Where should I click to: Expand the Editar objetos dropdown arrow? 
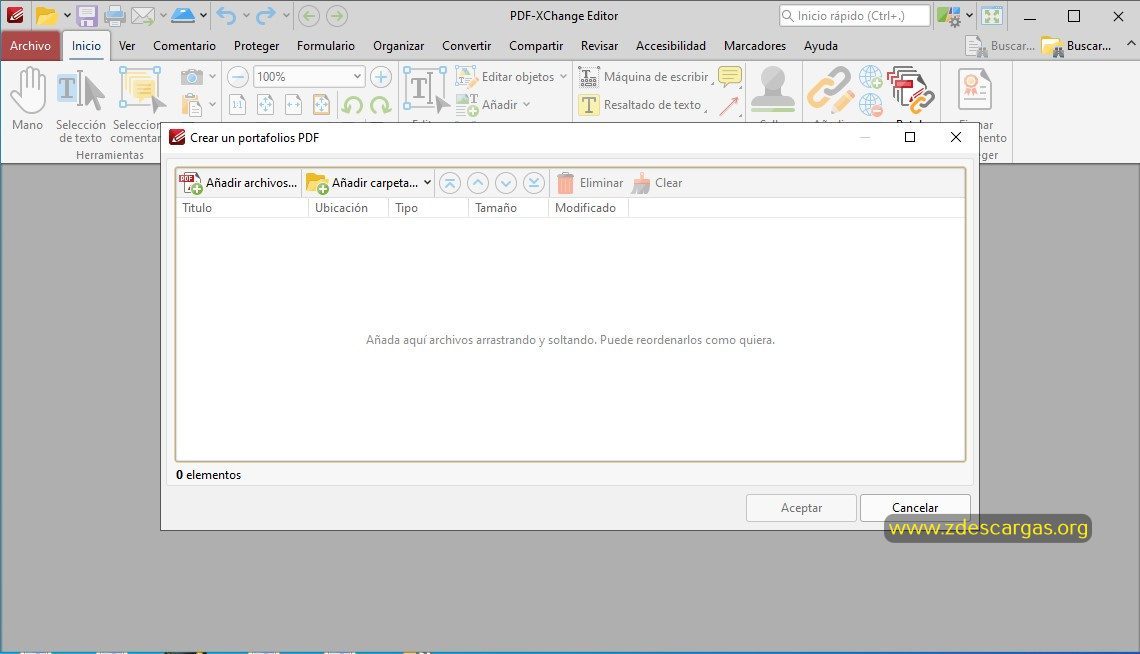563,76
